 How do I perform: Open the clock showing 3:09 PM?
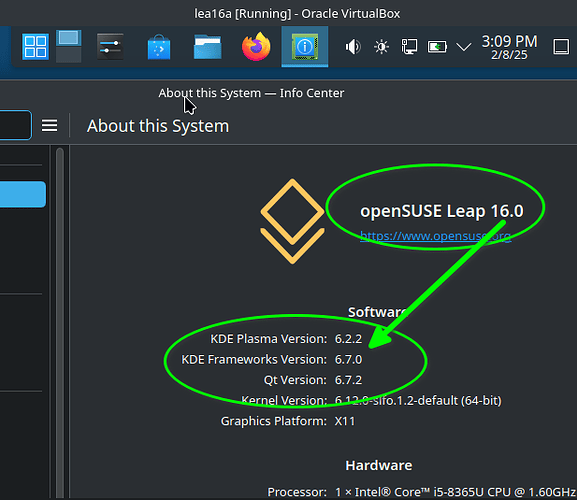(x=509, y=47)
